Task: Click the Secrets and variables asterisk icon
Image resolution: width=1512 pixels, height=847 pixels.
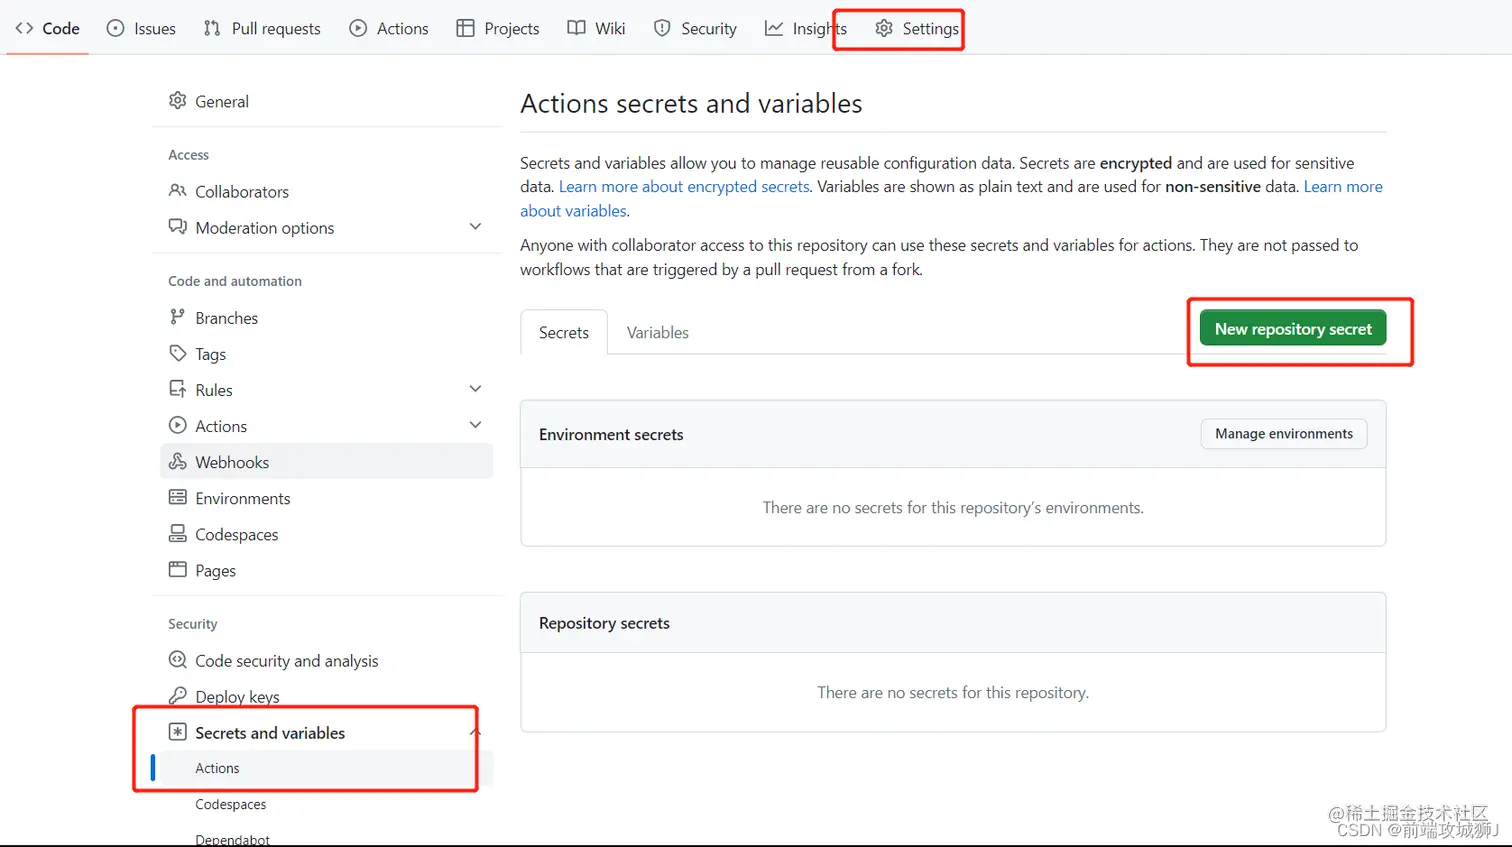Action: (178, 732)
